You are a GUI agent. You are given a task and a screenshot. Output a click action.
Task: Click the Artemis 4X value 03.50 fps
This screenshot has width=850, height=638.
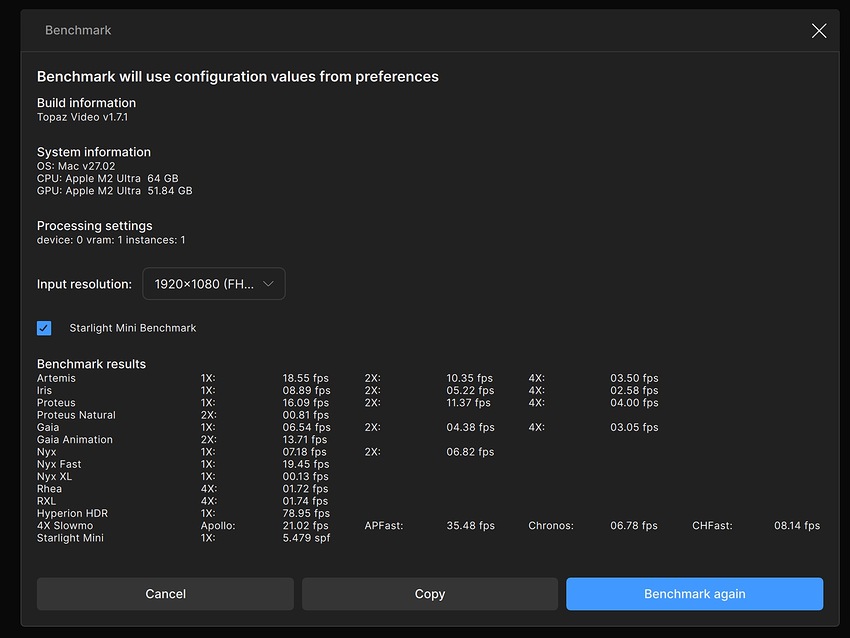pyautogui.click(x=634, y=378)
